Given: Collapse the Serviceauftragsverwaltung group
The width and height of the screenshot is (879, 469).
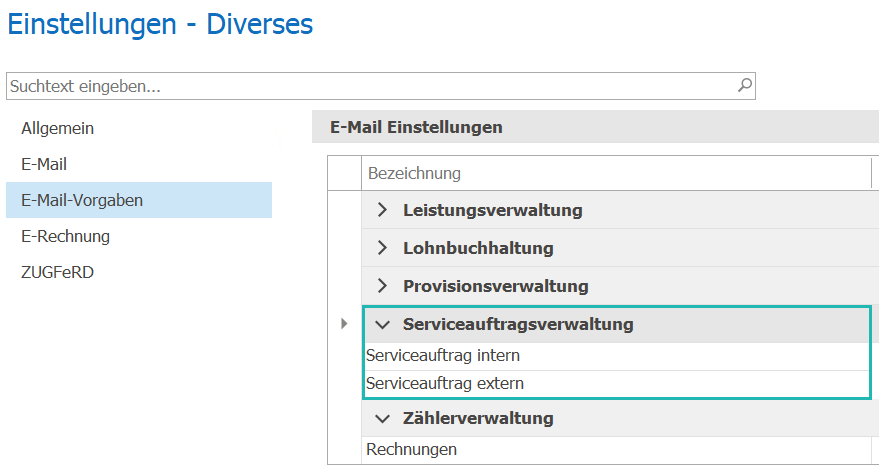Looking at the screenshot, I should click(x=382, y=324).
